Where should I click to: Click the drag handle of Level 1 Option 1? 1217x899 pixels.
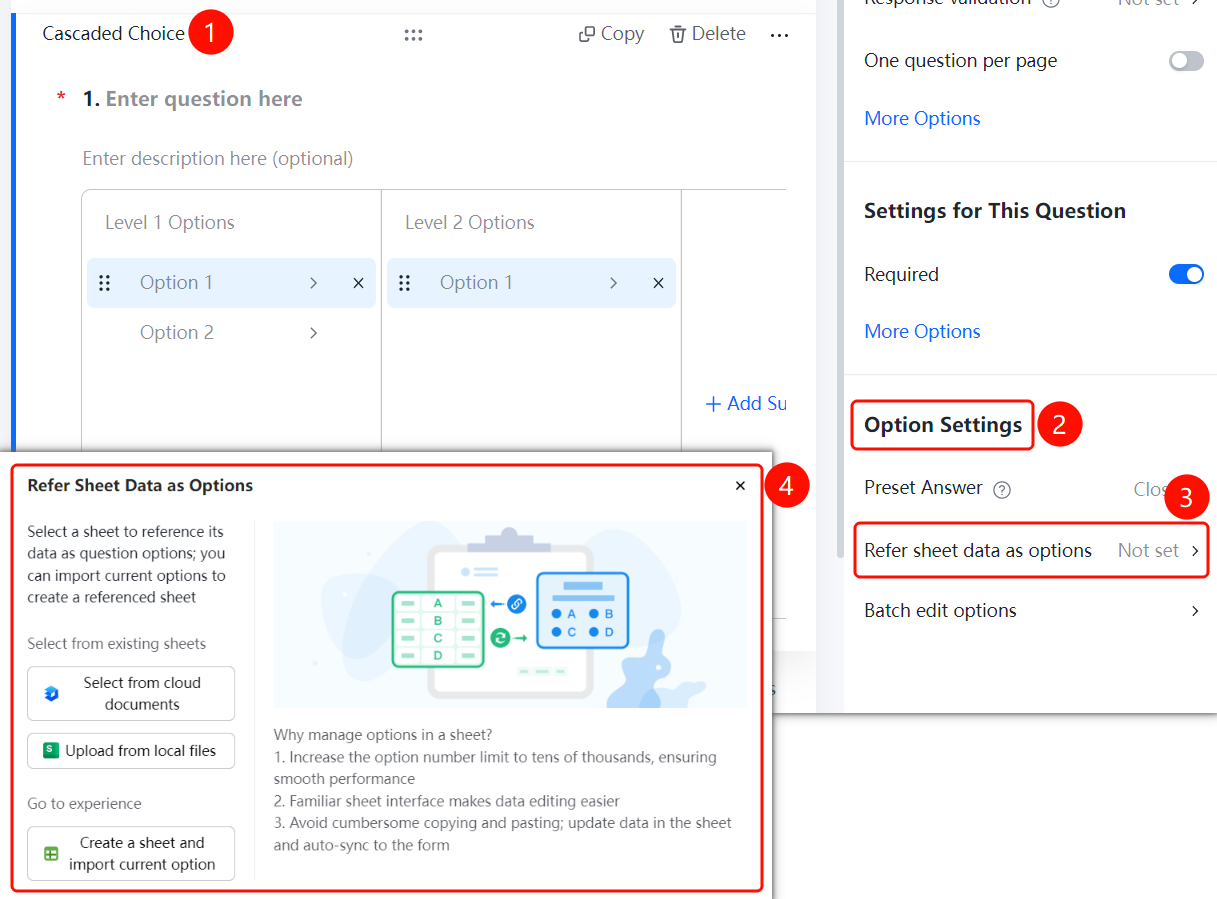pos(105,283)
